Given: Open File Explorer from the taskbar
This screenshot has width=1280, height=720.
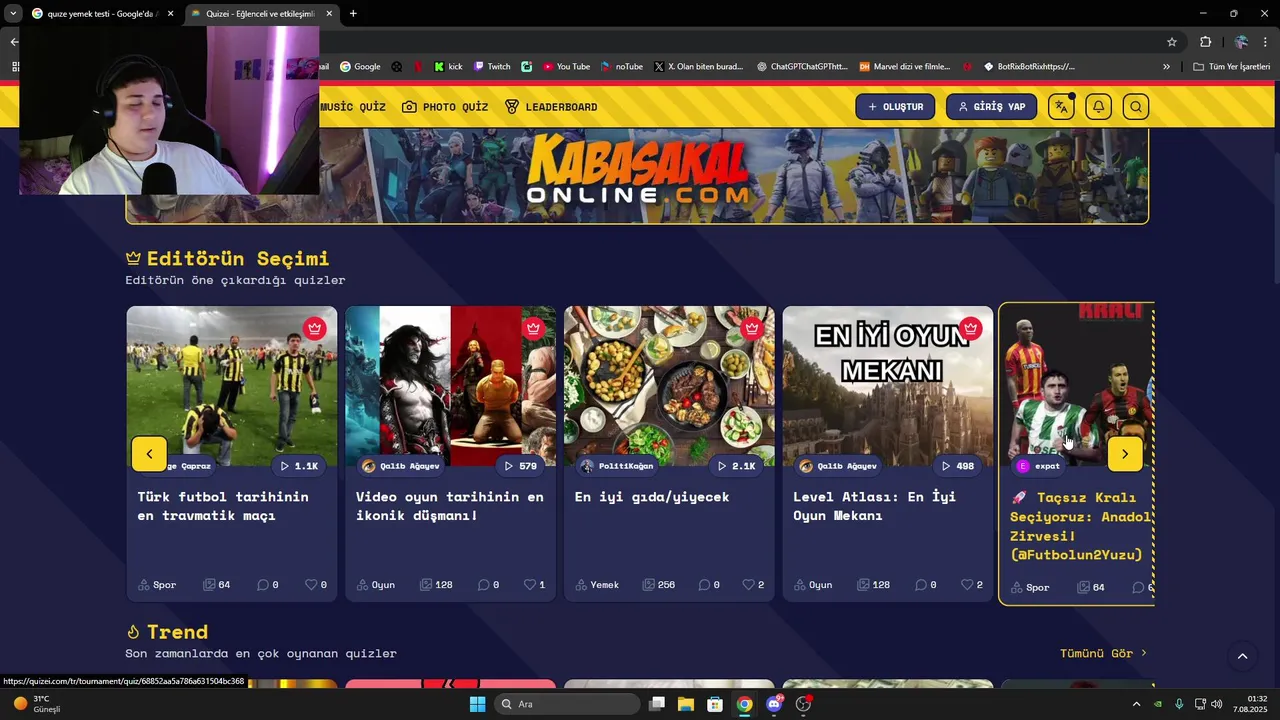Looking at the screenshot, I should (686, 704).
